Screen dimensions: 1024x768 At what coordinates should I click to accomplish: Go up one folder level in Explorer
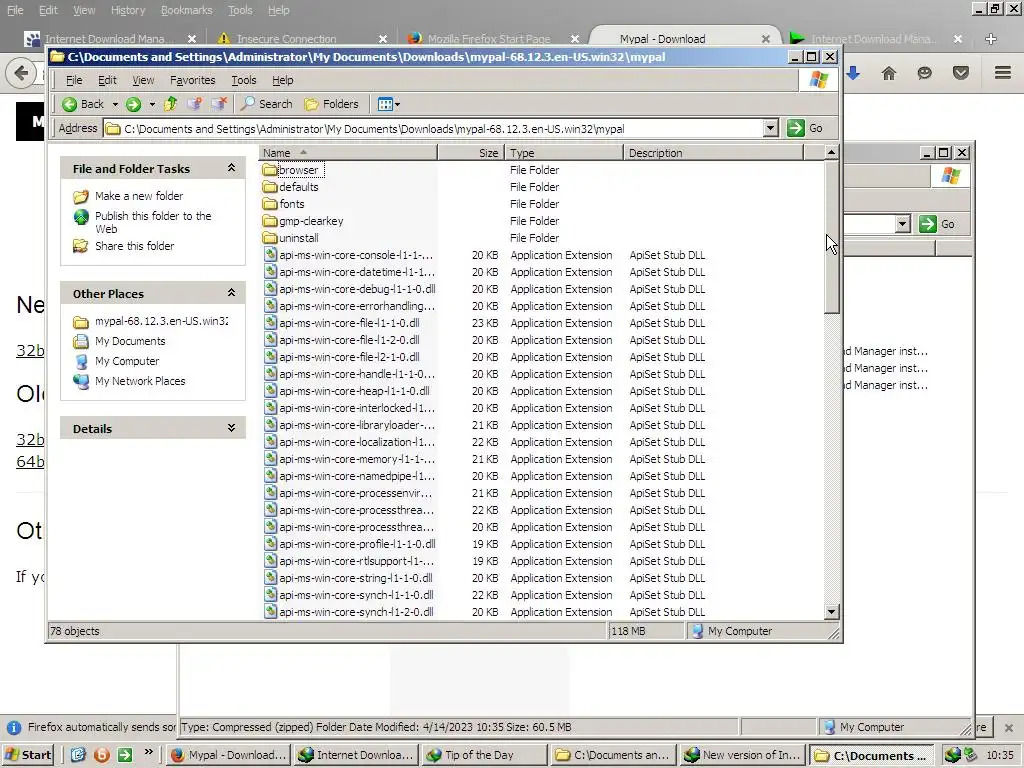pyautogui.click(x=170, y=104)
